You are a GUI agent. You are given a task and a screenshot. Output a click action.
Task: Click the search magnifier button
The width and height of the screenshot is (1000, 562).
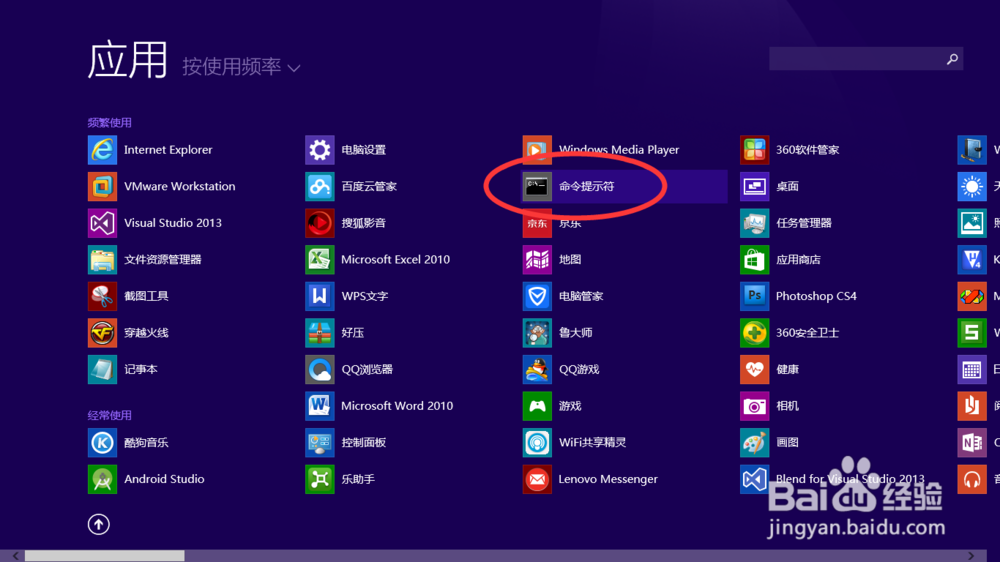[x=952, y=59]
